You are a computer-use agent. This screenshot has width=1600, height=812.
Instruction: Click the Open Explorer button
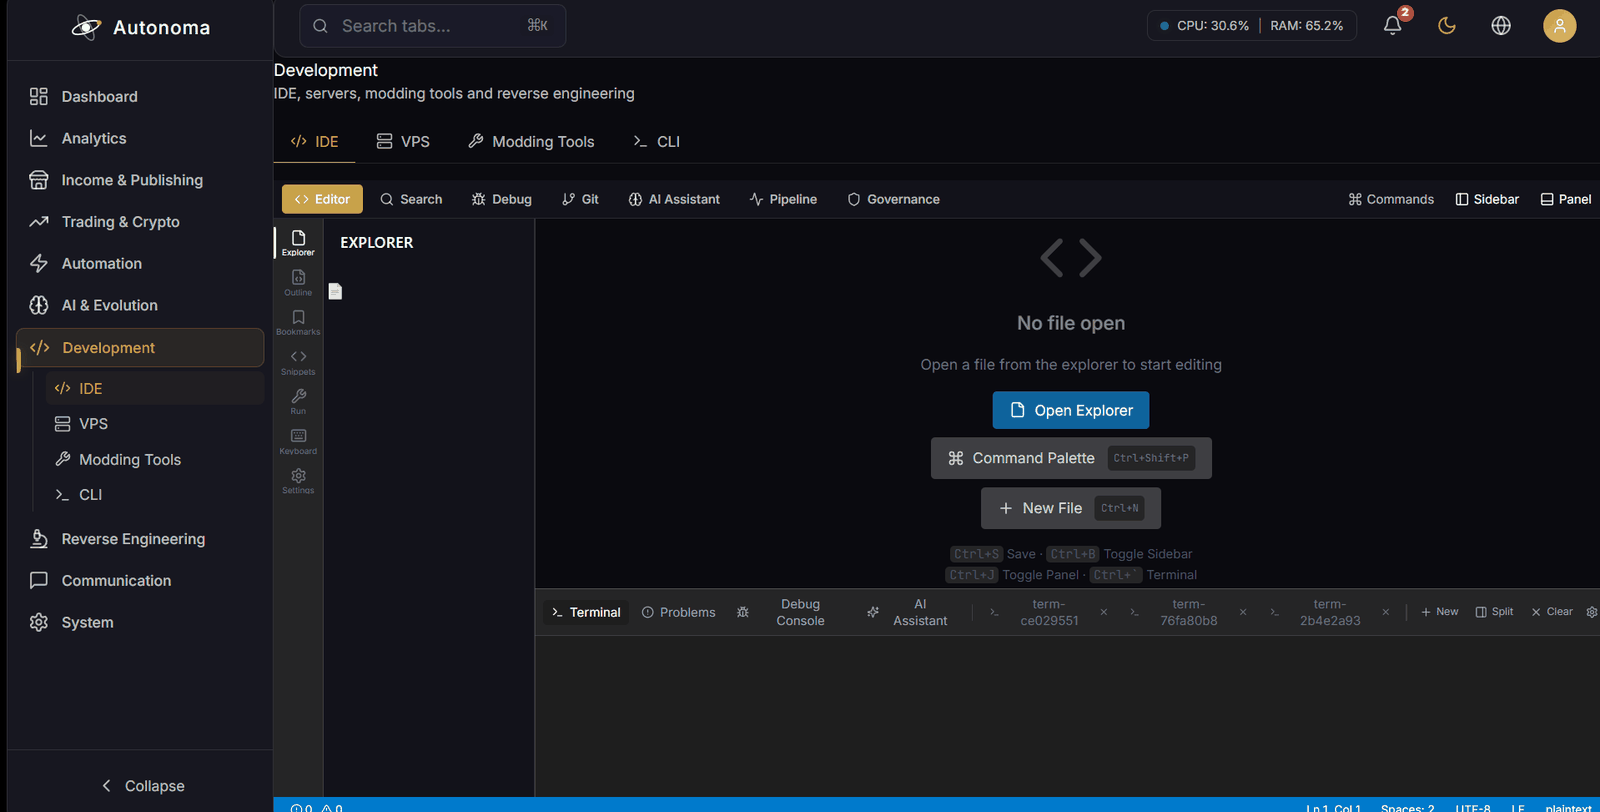pos(1071,410)
